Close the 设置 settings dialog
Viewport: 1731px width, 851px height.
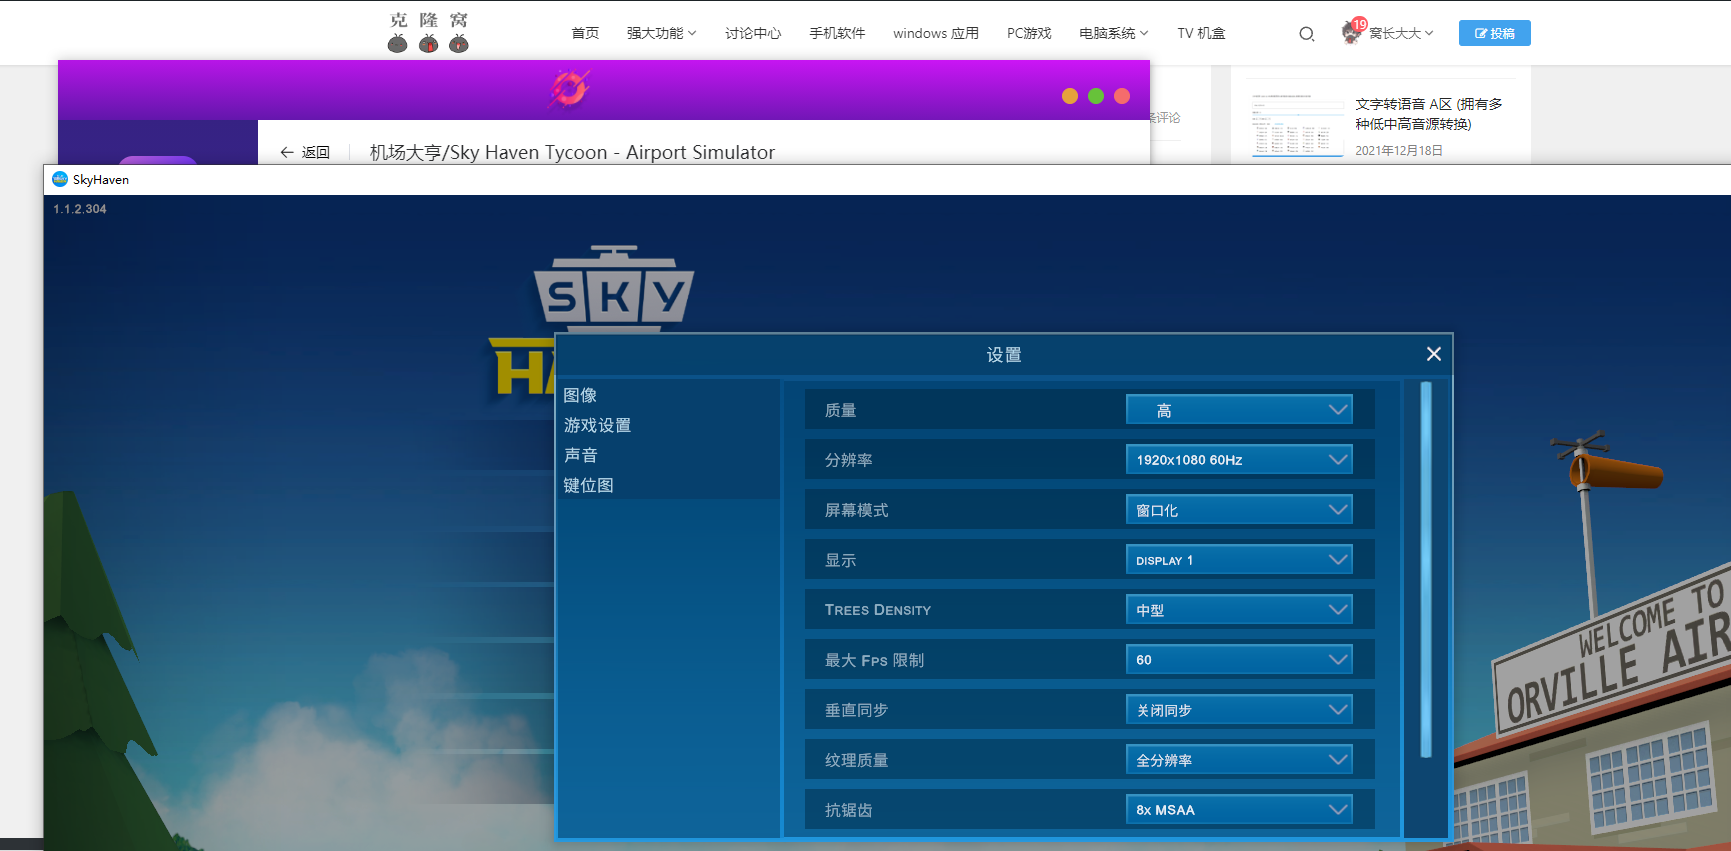tap(1433, 354)
